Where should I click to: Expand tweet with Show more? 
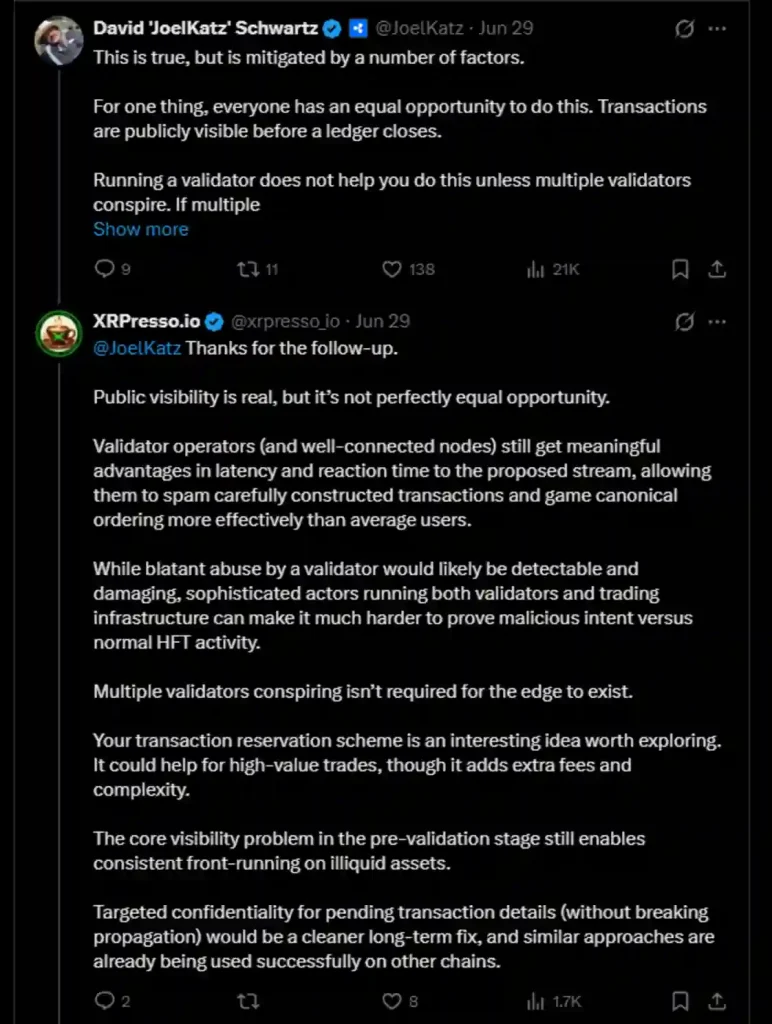(140, 229)
